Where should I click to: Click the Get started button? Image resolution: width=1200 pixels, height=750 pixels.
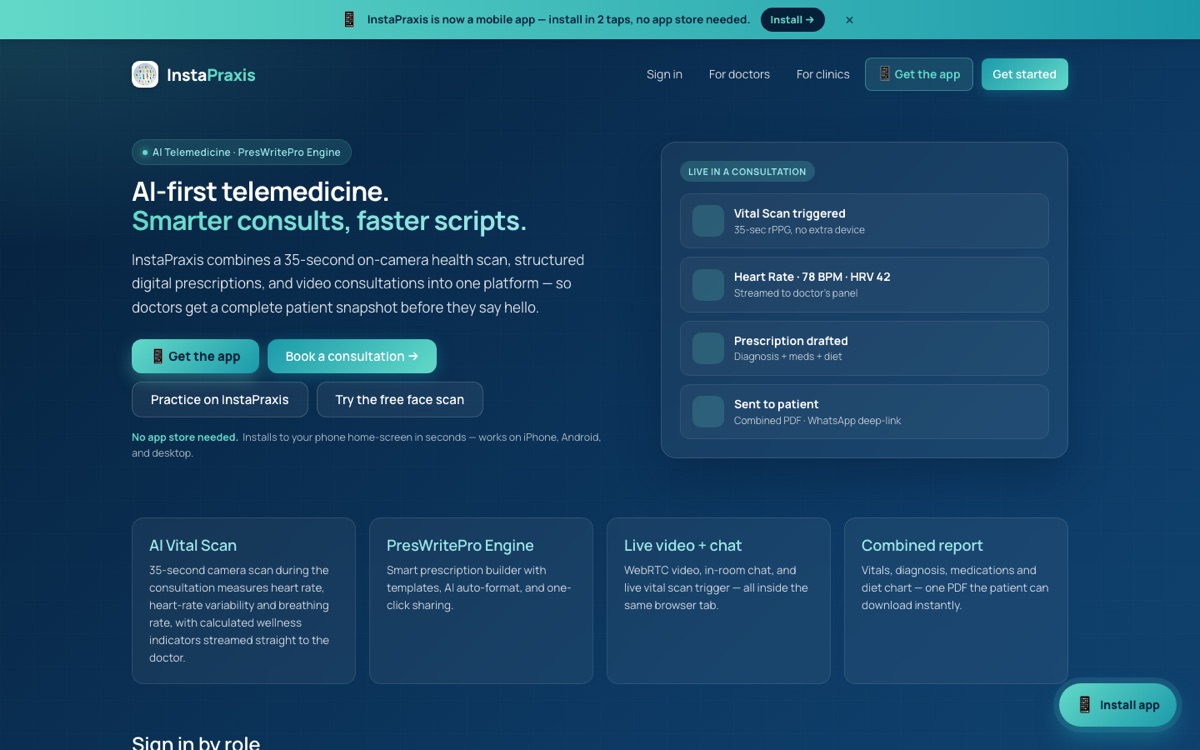1024,74
